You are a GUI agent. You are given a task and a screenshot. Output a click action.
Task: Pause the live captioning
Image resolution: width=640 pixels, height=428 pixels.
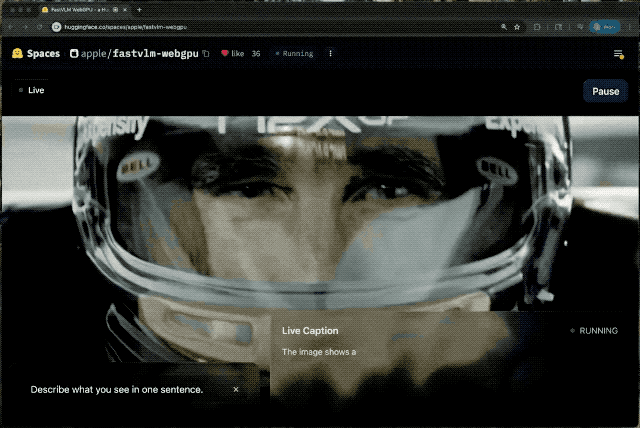pyautogui.click(x=605, y=91)
